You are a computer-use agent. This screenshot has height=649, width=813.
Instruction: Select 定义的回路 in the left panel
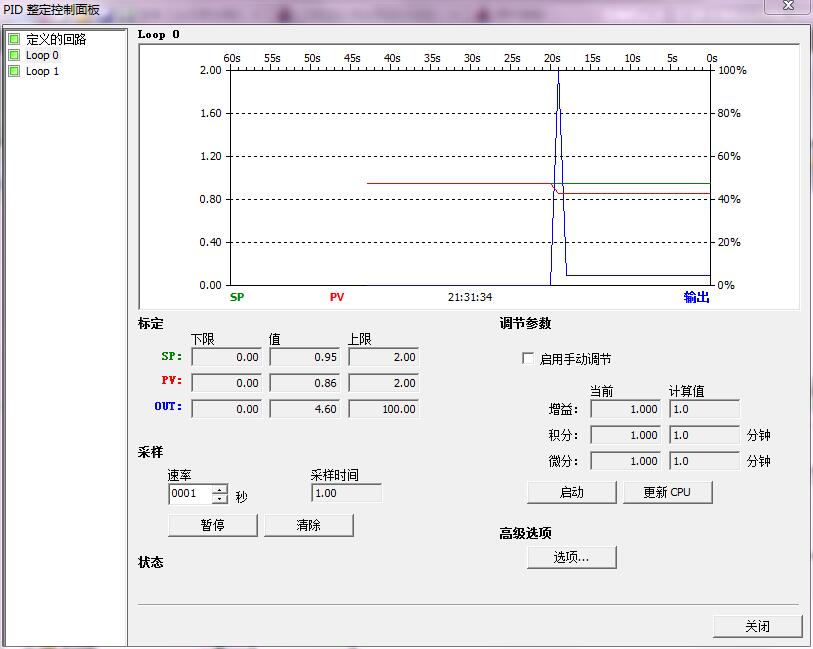tap(58, 39)
